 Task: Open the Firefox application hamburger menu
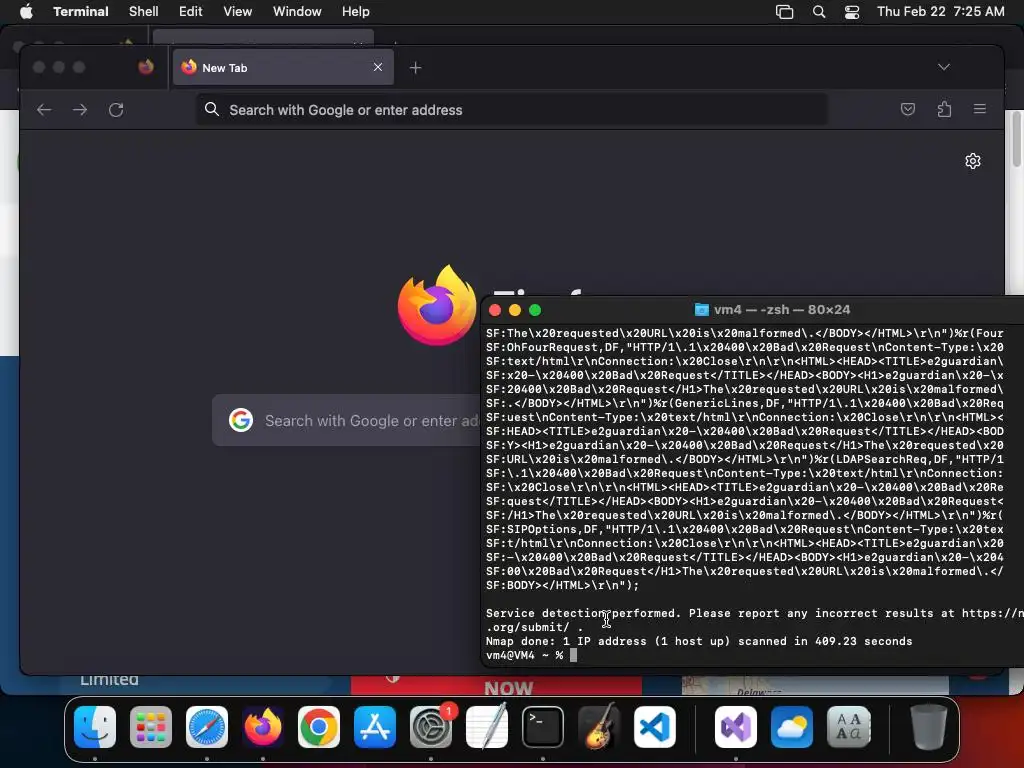pyautogui.click(x=980, y=109)
